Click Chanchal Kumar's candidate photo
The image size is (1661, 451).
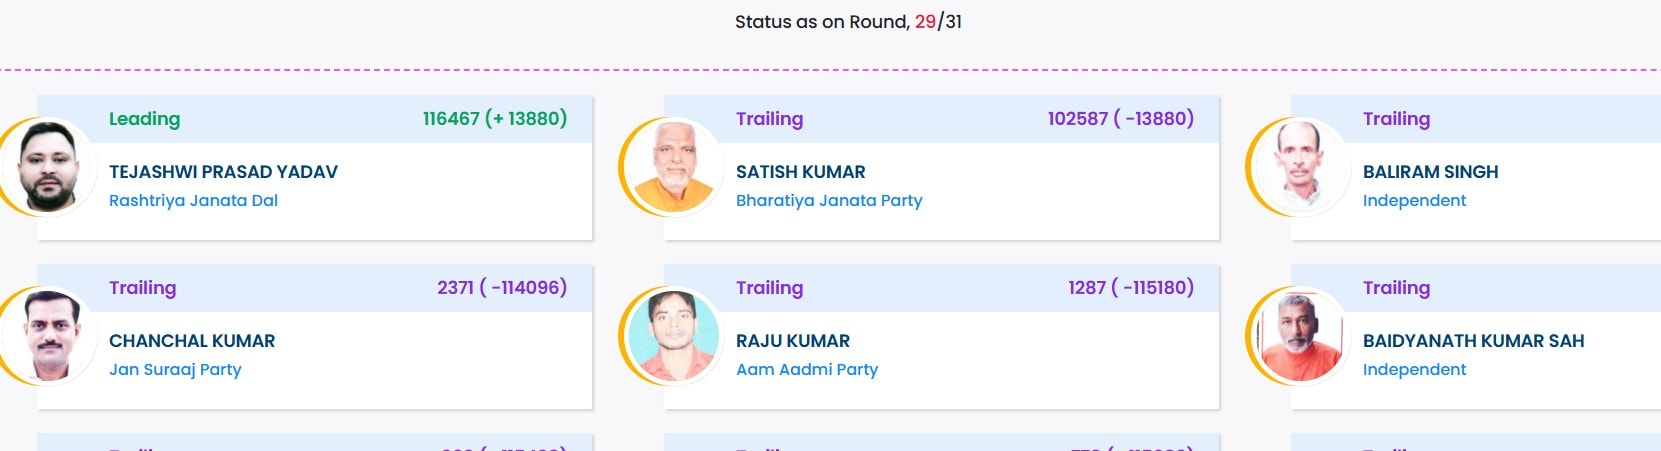pyautogui.click(x=46, y=336)
